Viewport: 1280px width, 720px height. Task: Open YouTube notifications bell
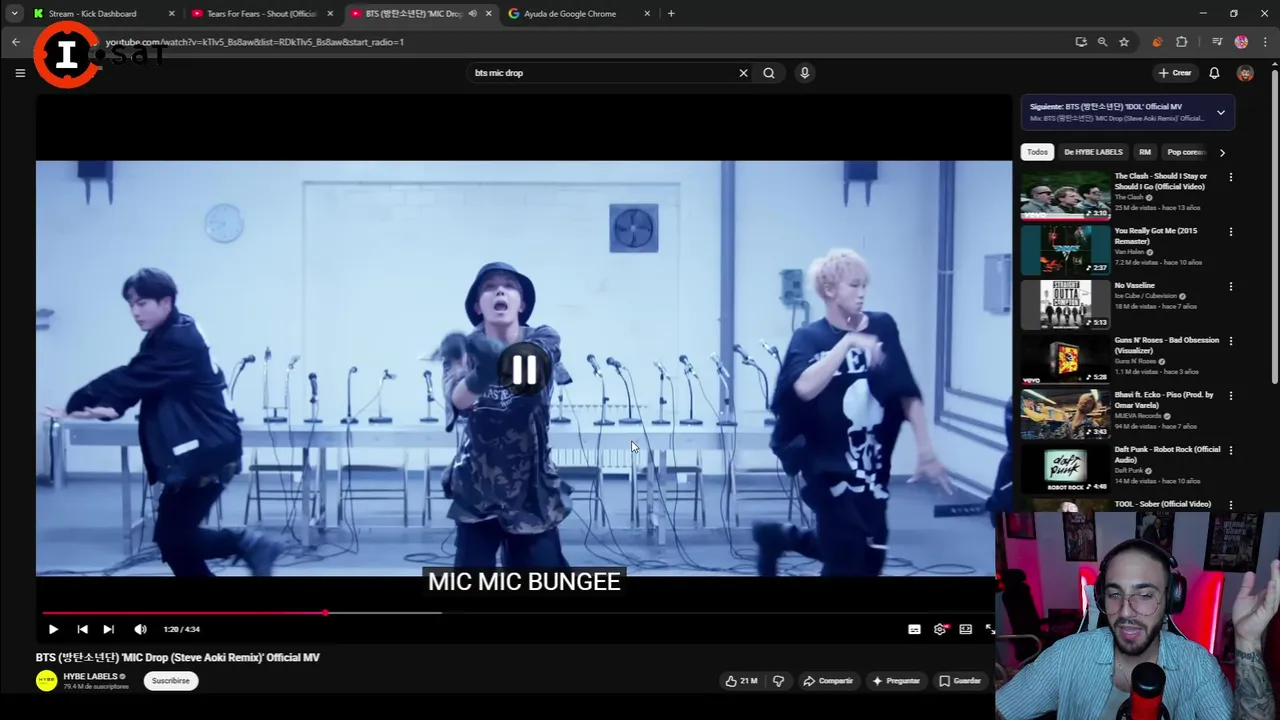[x=1214, y=73]
